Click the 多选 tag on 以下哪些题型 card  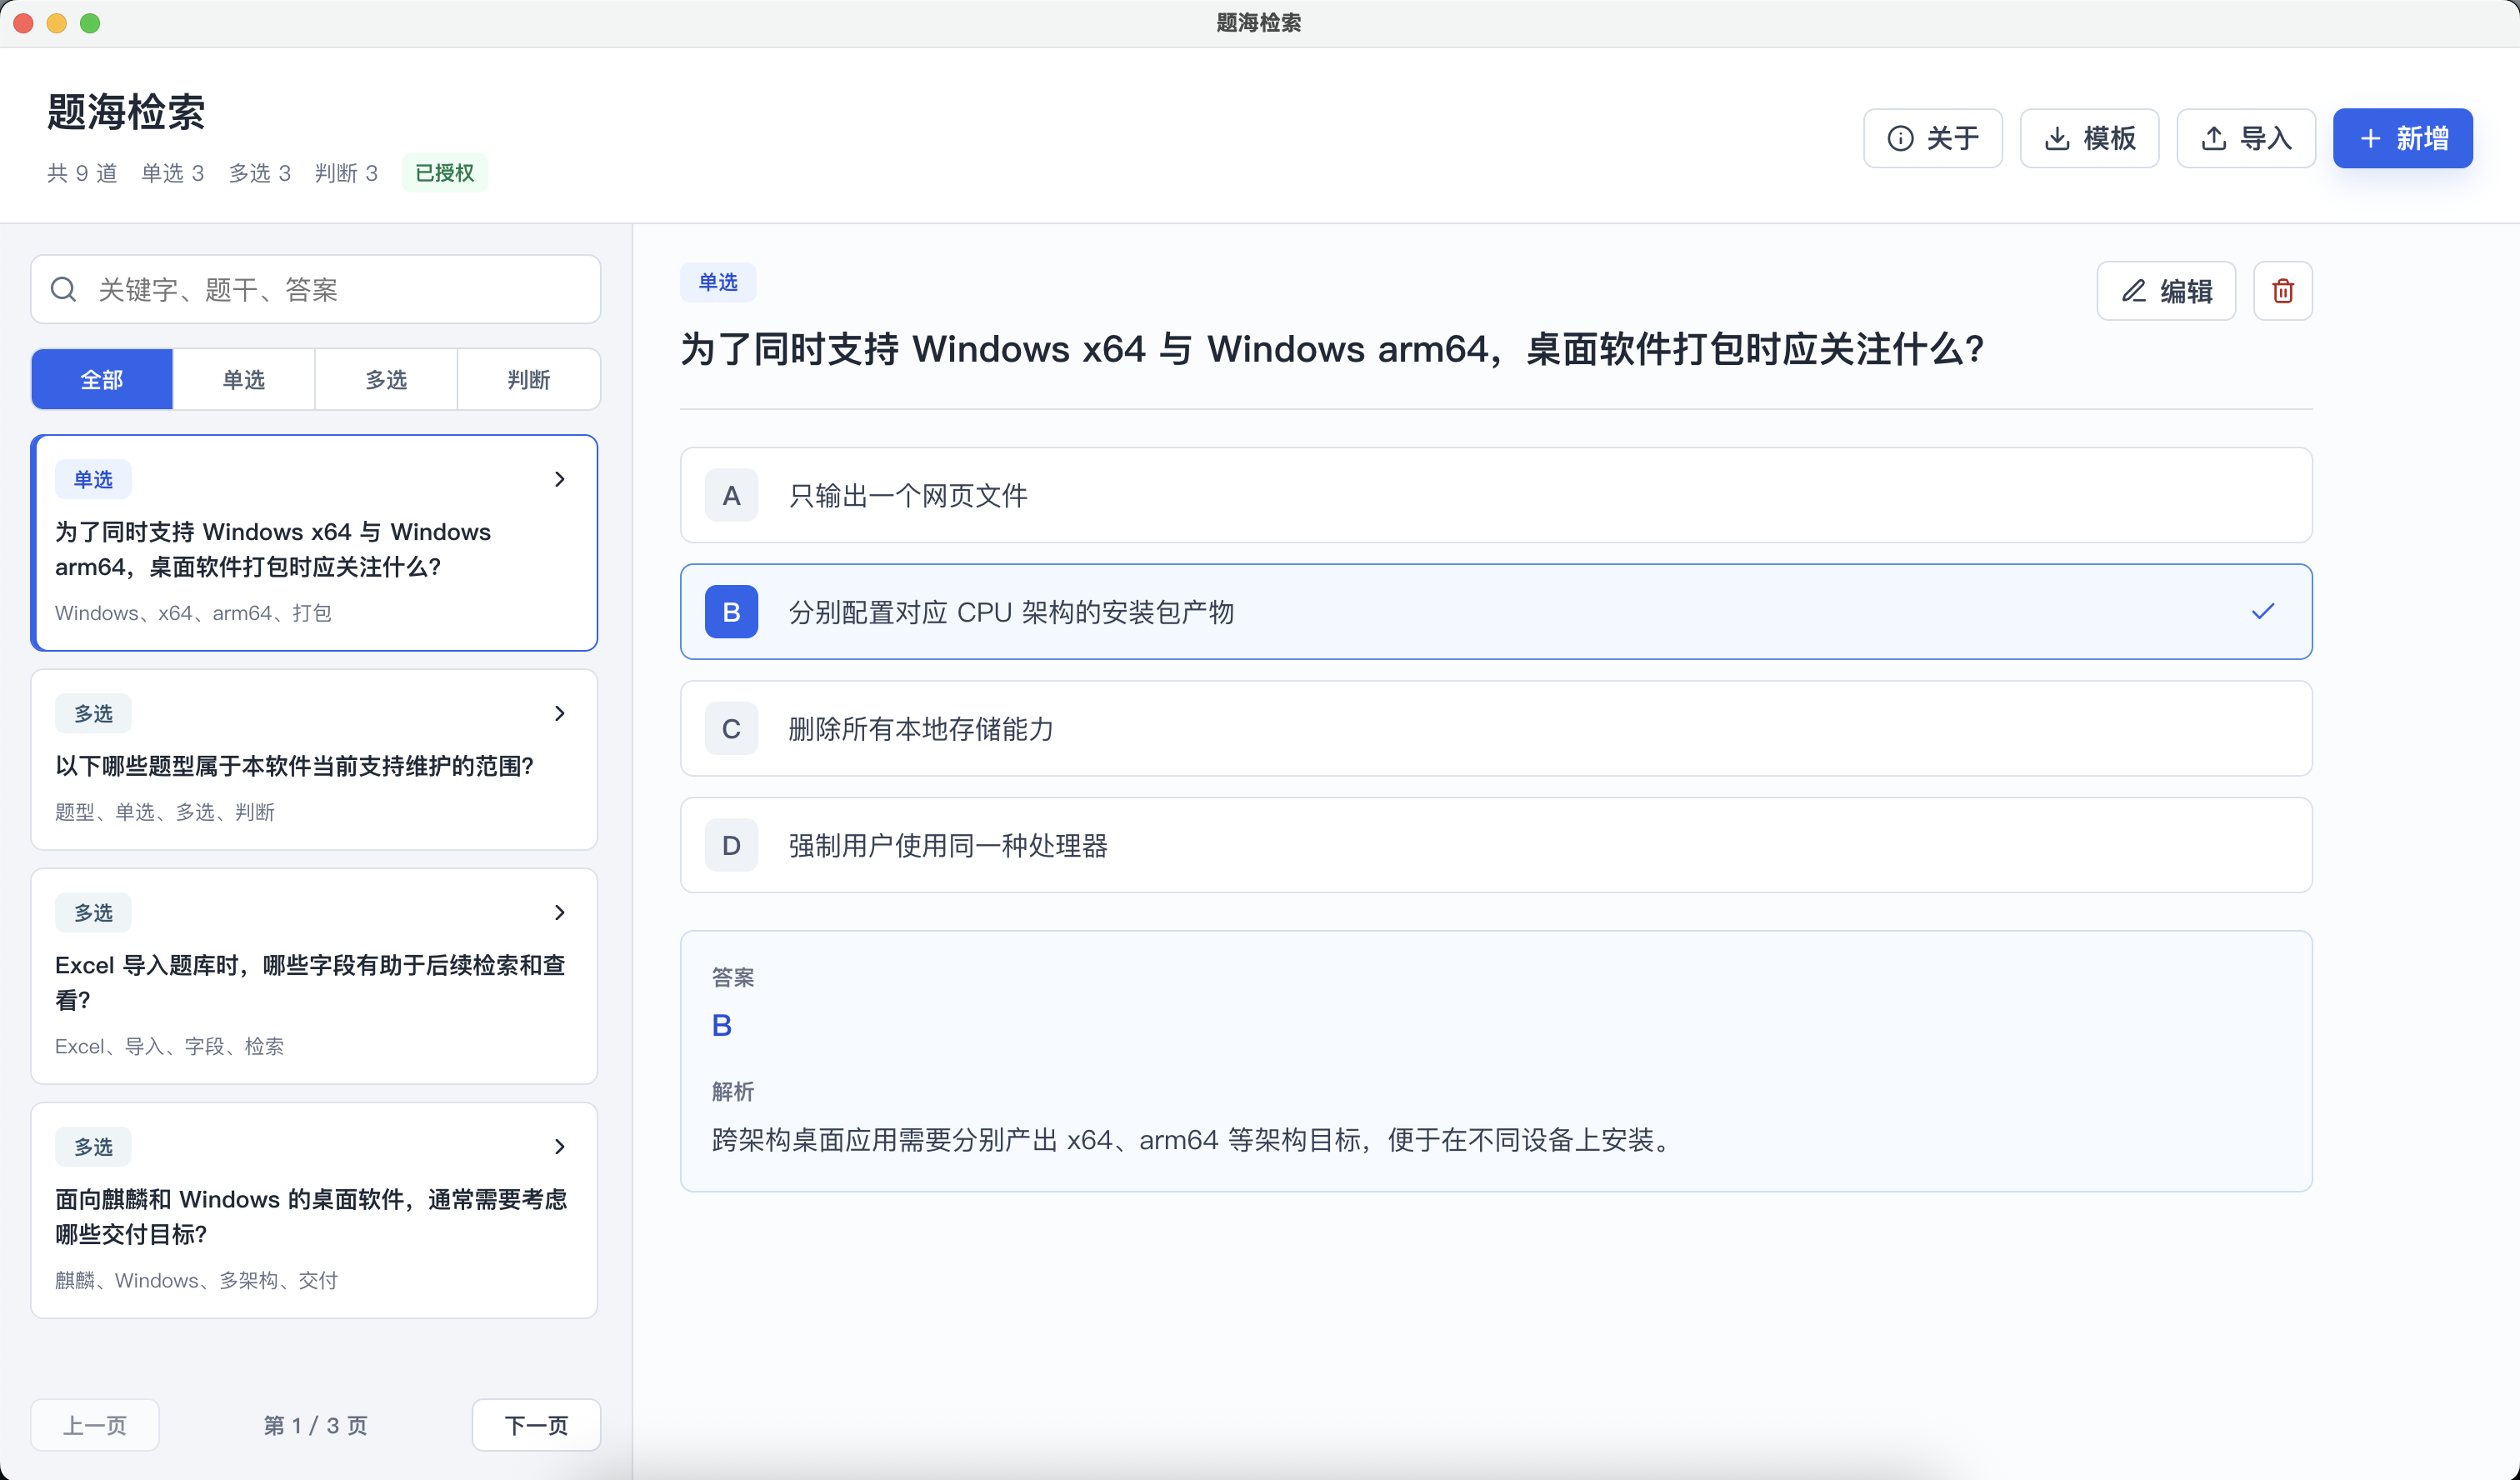[x=93, y=713]
